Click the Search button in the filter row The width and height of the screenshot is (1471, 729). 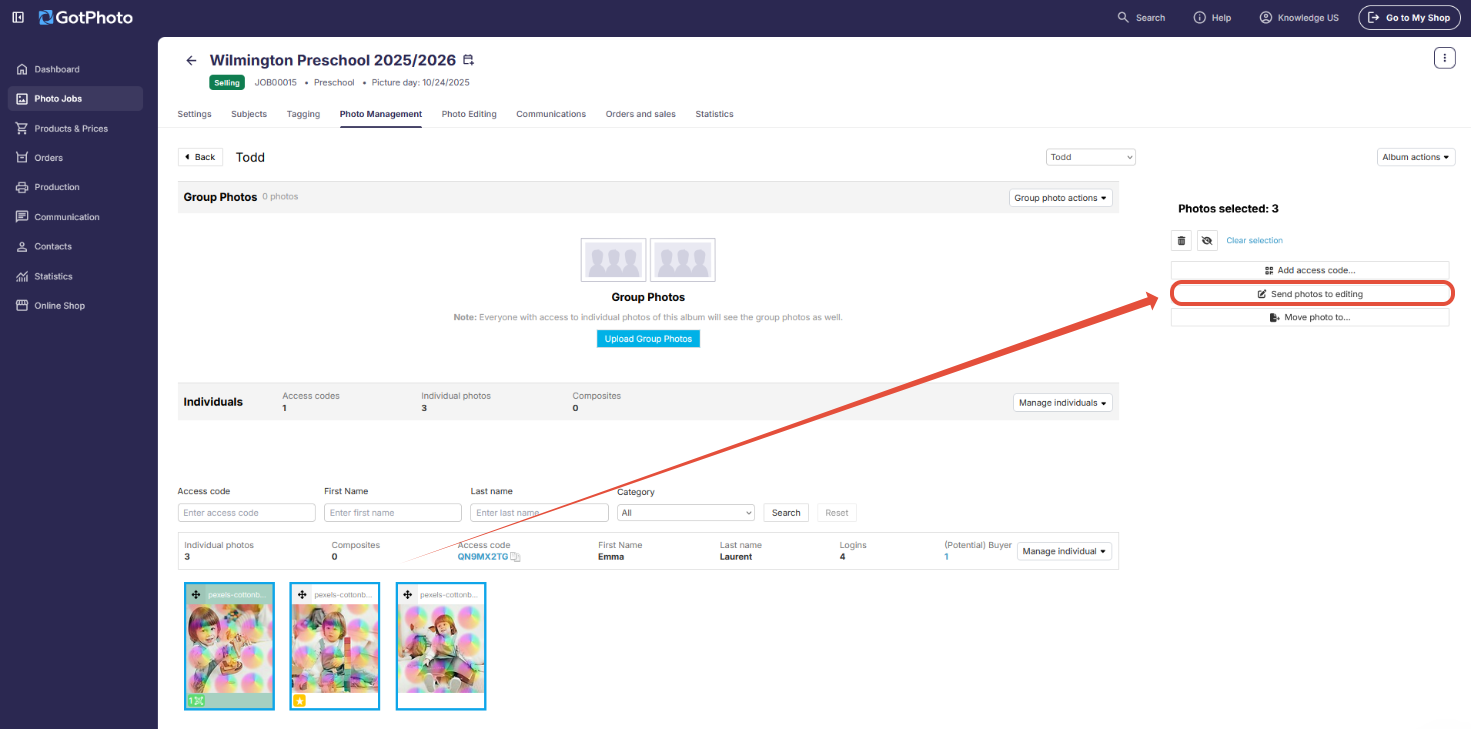pyautogui.click(x=786, y=513)
